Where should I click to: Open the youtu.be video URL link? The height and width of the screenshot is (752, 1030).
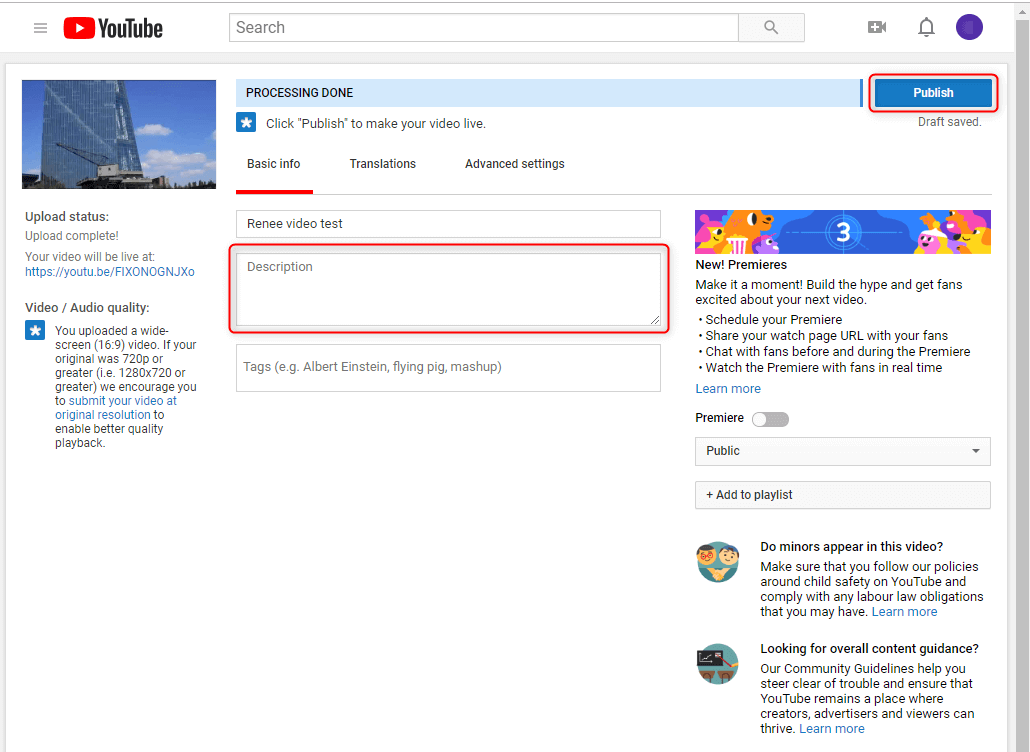[x=110, y=272]
